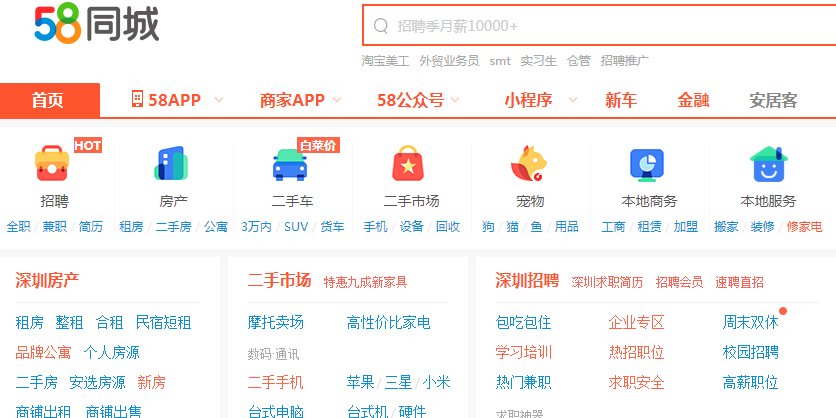The width and height of the screenshot is (836, 418).
Task: Open the 本地服务 smiling house icon
Action: click(768, 164)
